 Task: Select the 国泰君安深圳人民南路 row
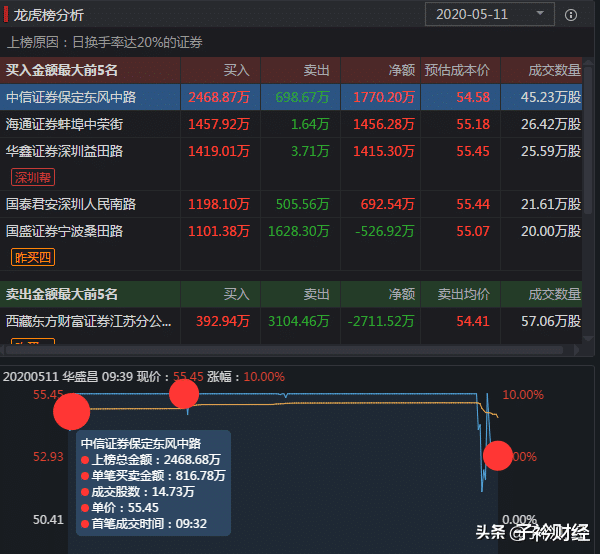[291, 204]
